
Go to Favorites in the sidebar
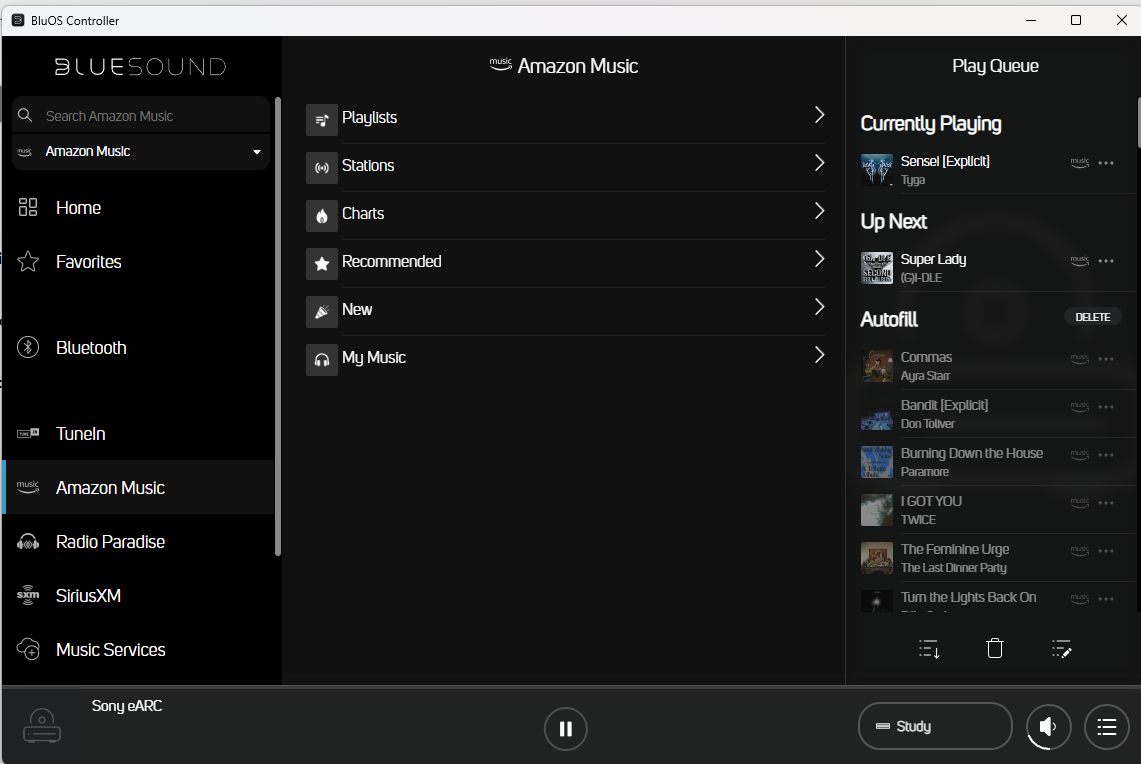pyautogui.click(x=88, y=262)
